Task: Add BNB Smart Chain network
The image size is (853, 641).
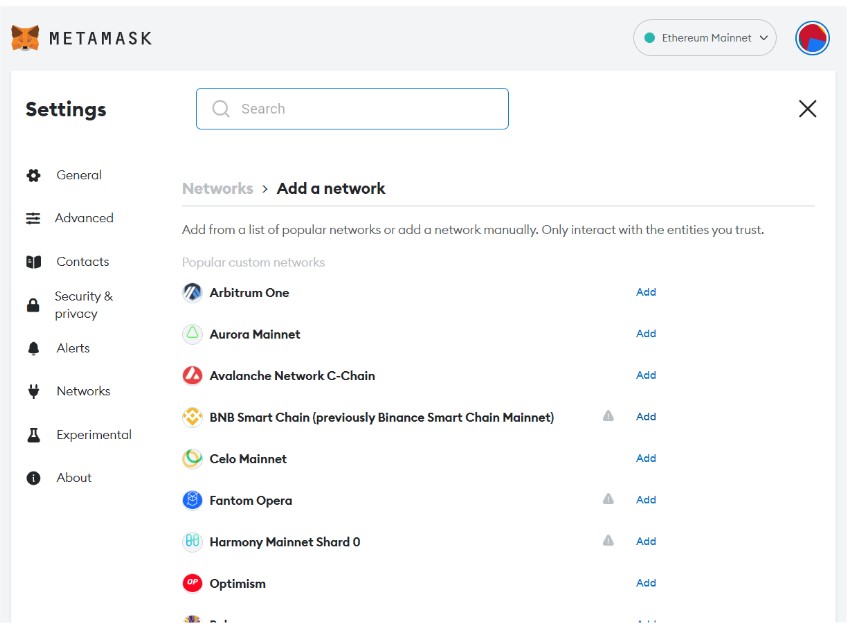Action: [x=646, y=417]
